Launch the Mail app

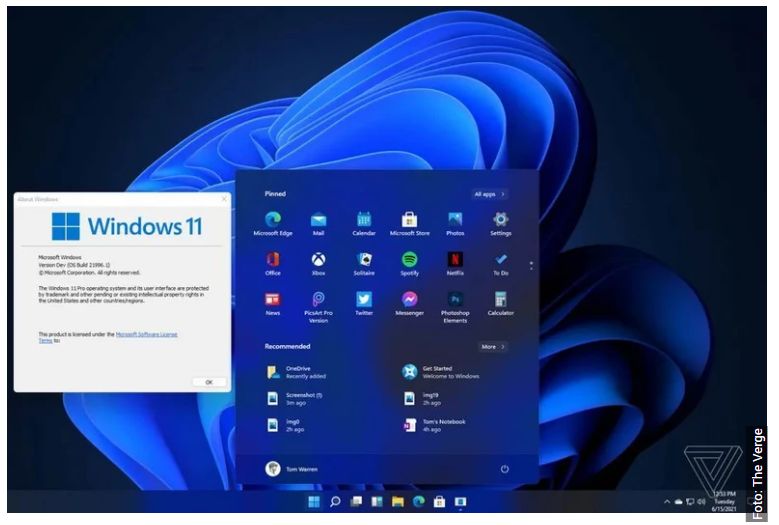(318, 224)
